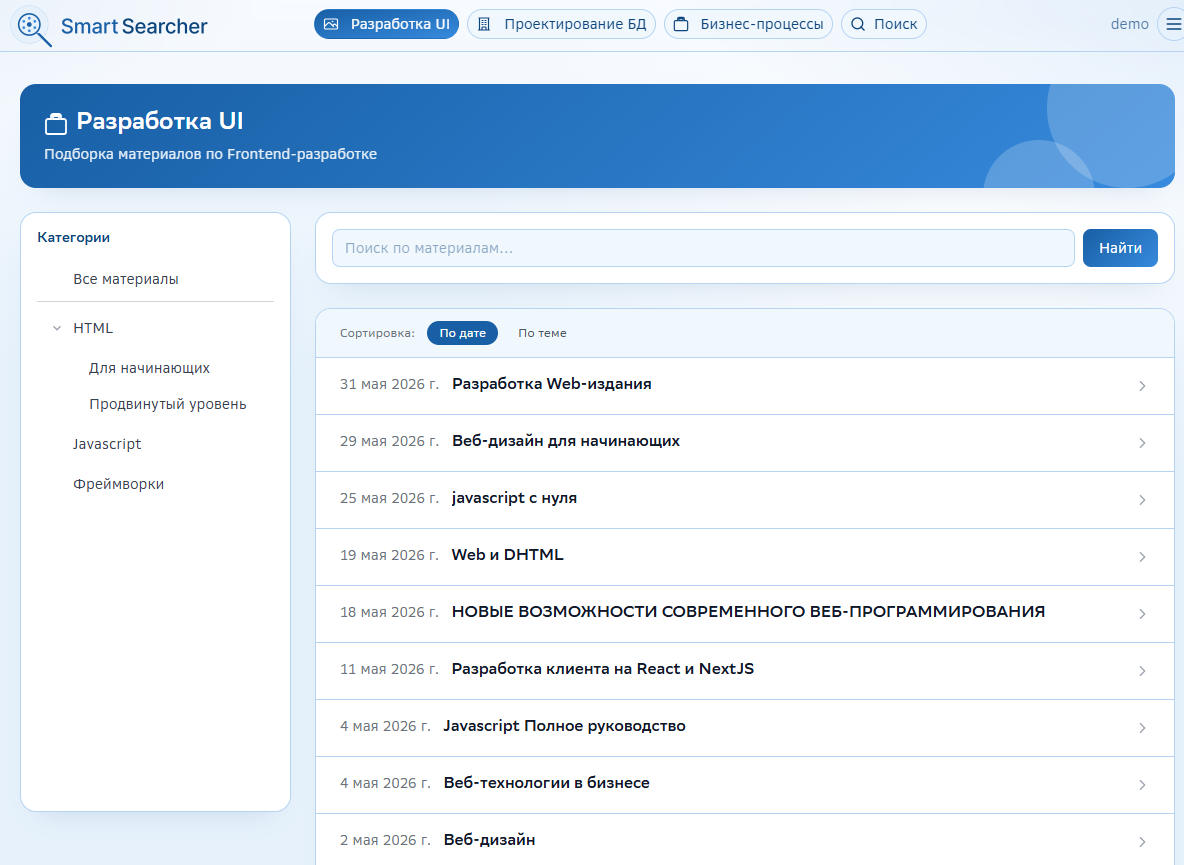Open arrow for Веб-технологии в бизнесе row
1184x865 pixels.
(x=1142, y=785)
